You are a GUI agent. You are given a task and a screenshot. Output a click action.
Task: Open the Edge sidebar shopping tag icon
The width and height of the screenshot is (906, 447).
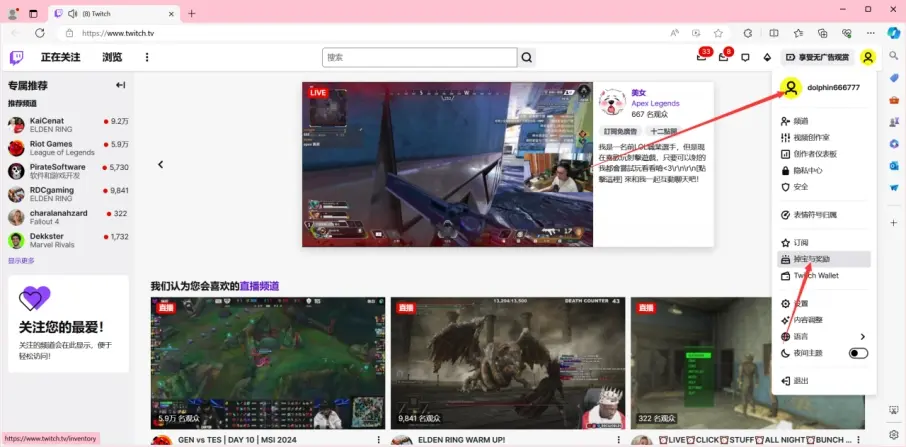coord(894,77)
